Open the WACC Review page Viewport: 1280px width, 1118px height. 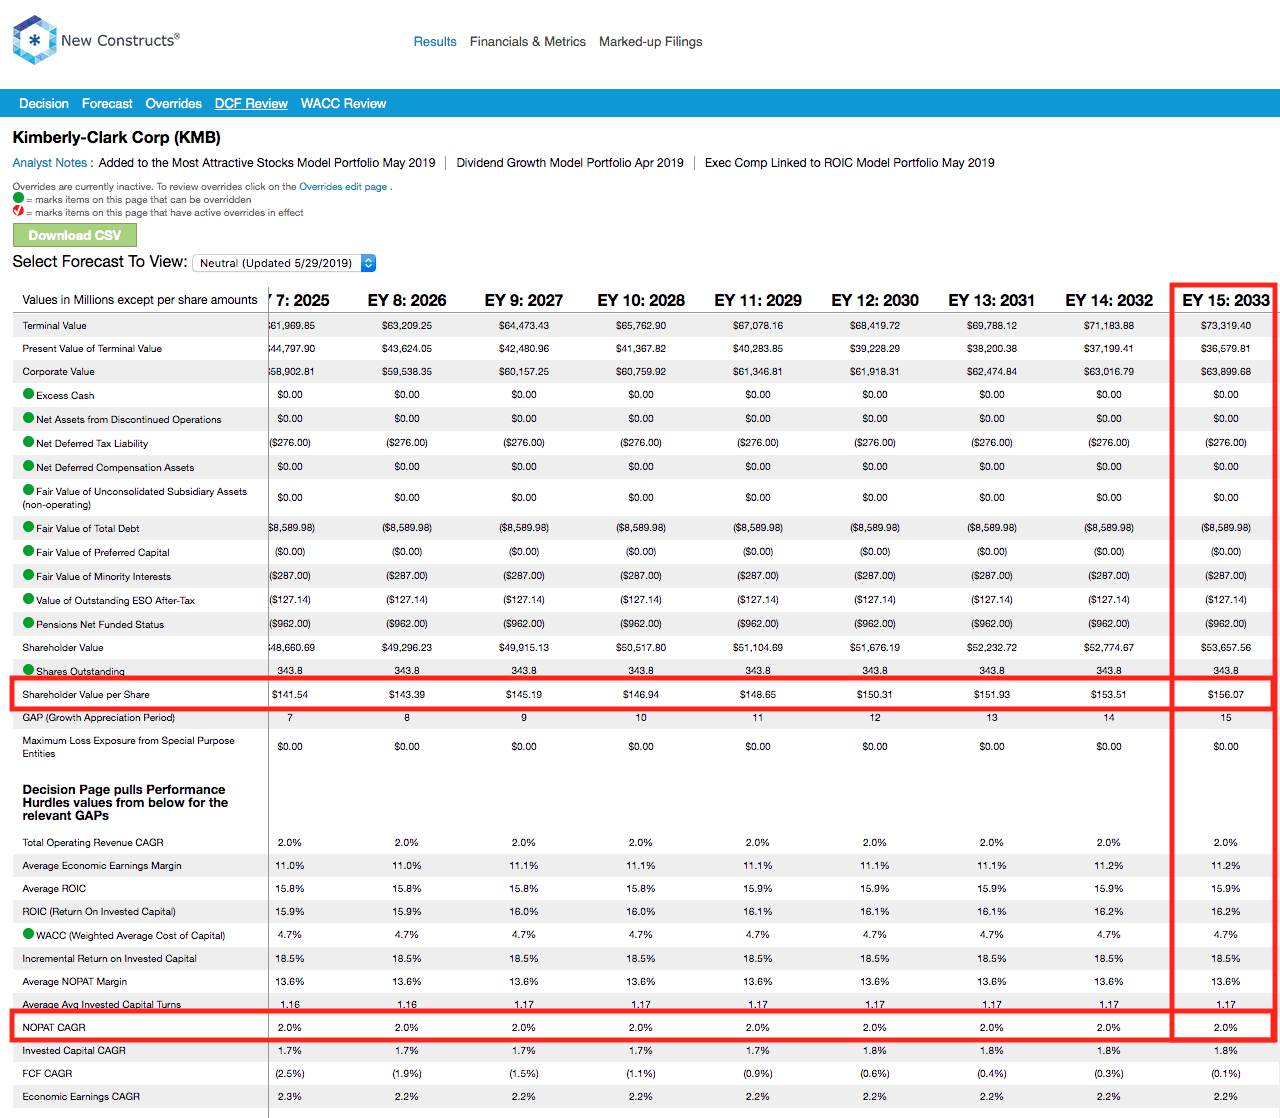pos(343,103)
